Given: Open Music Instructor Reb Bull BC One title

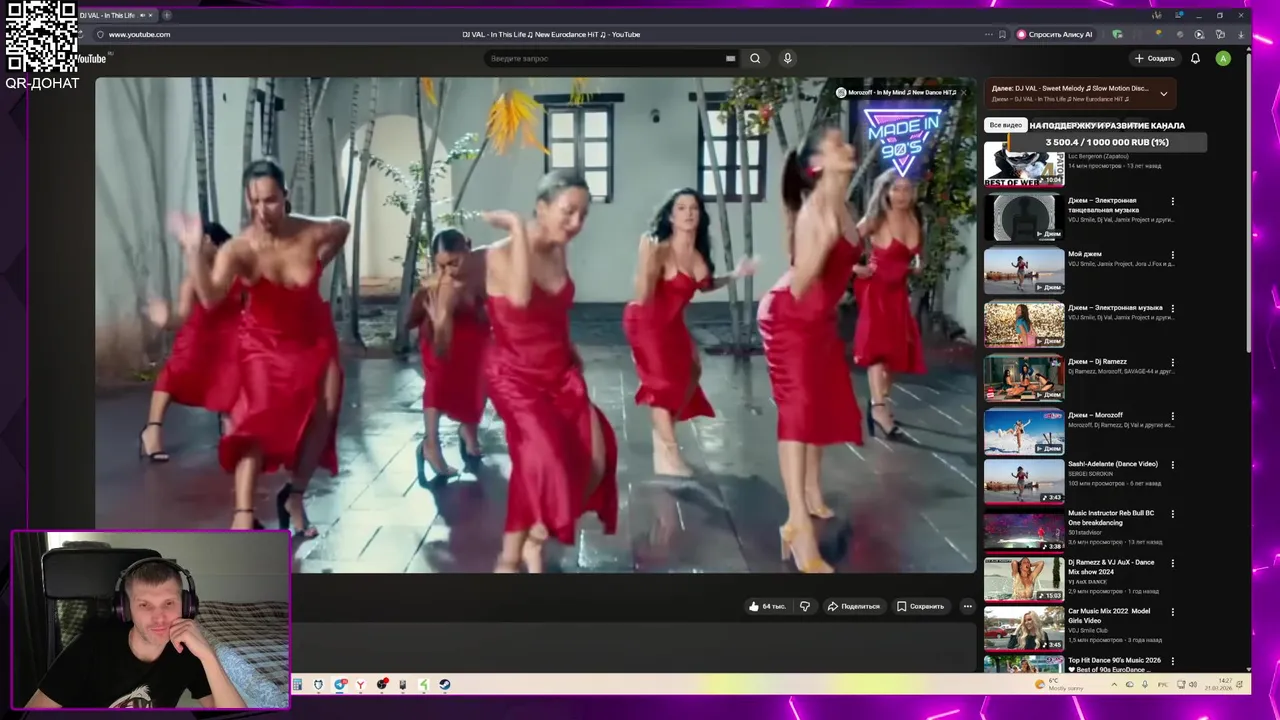Looking at the screenshot, I should pyautogui.click(x=1111, y=518).
